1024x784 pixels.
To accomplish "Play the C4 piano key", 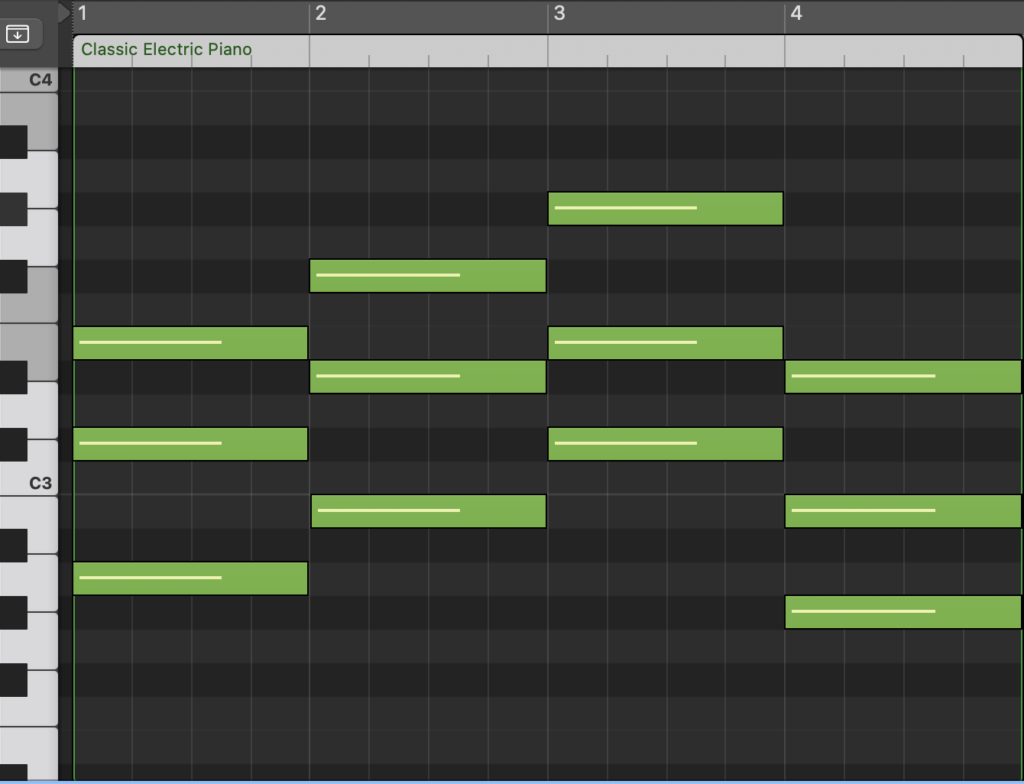I will tap(29, 80).
